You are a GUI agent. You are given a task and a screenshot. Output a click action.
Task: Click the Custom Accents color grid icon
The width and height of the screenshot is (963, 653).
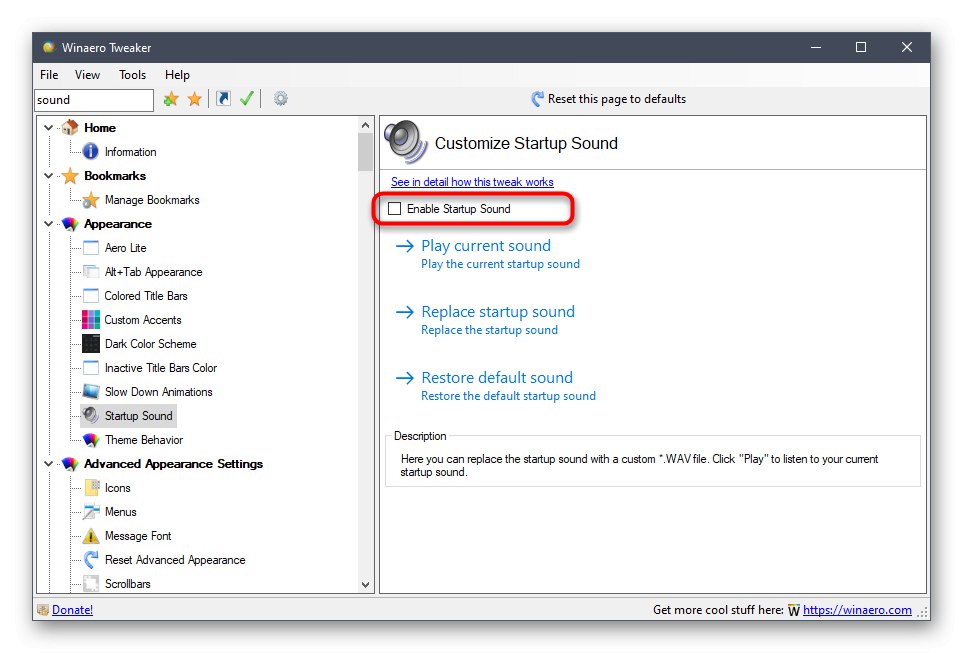pyautogui.click(x=91, y=319)
